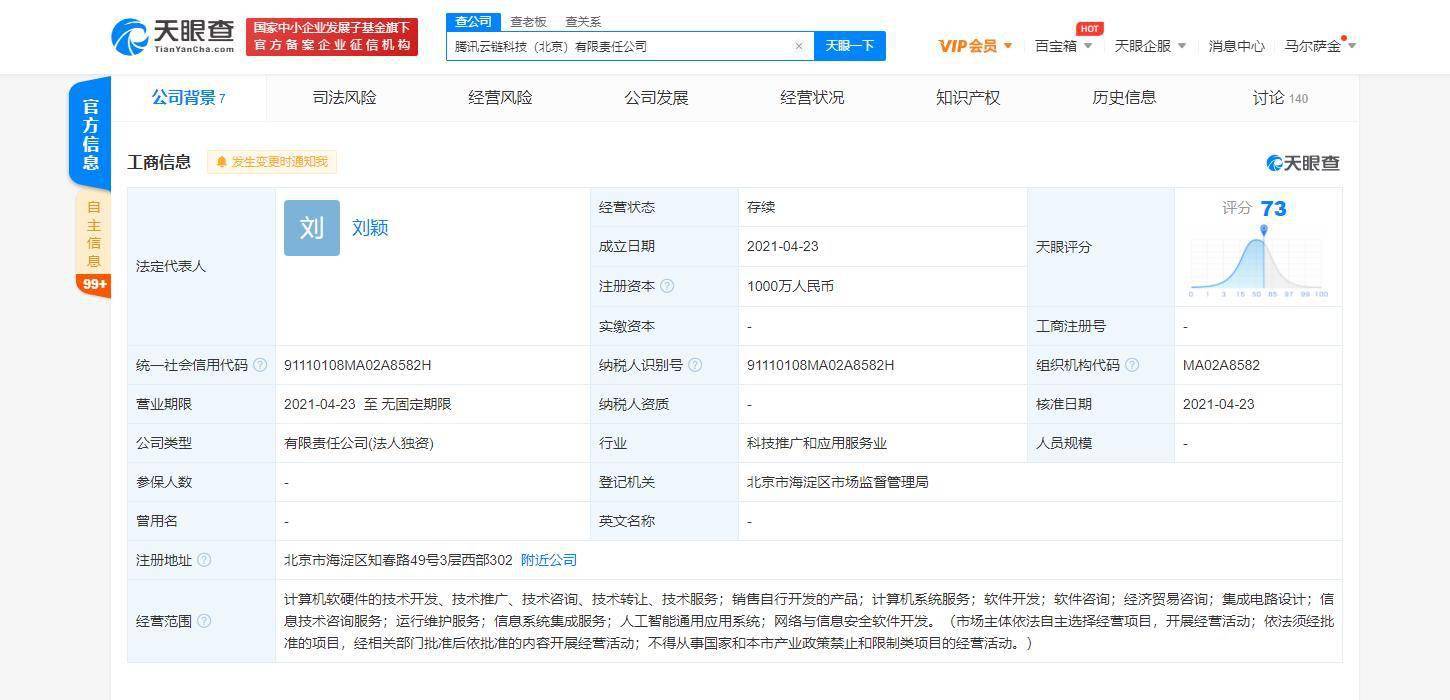Click the industry value 科技推广和应用服务业
The height and width of the screenshot is (700, 1450).
817,443
